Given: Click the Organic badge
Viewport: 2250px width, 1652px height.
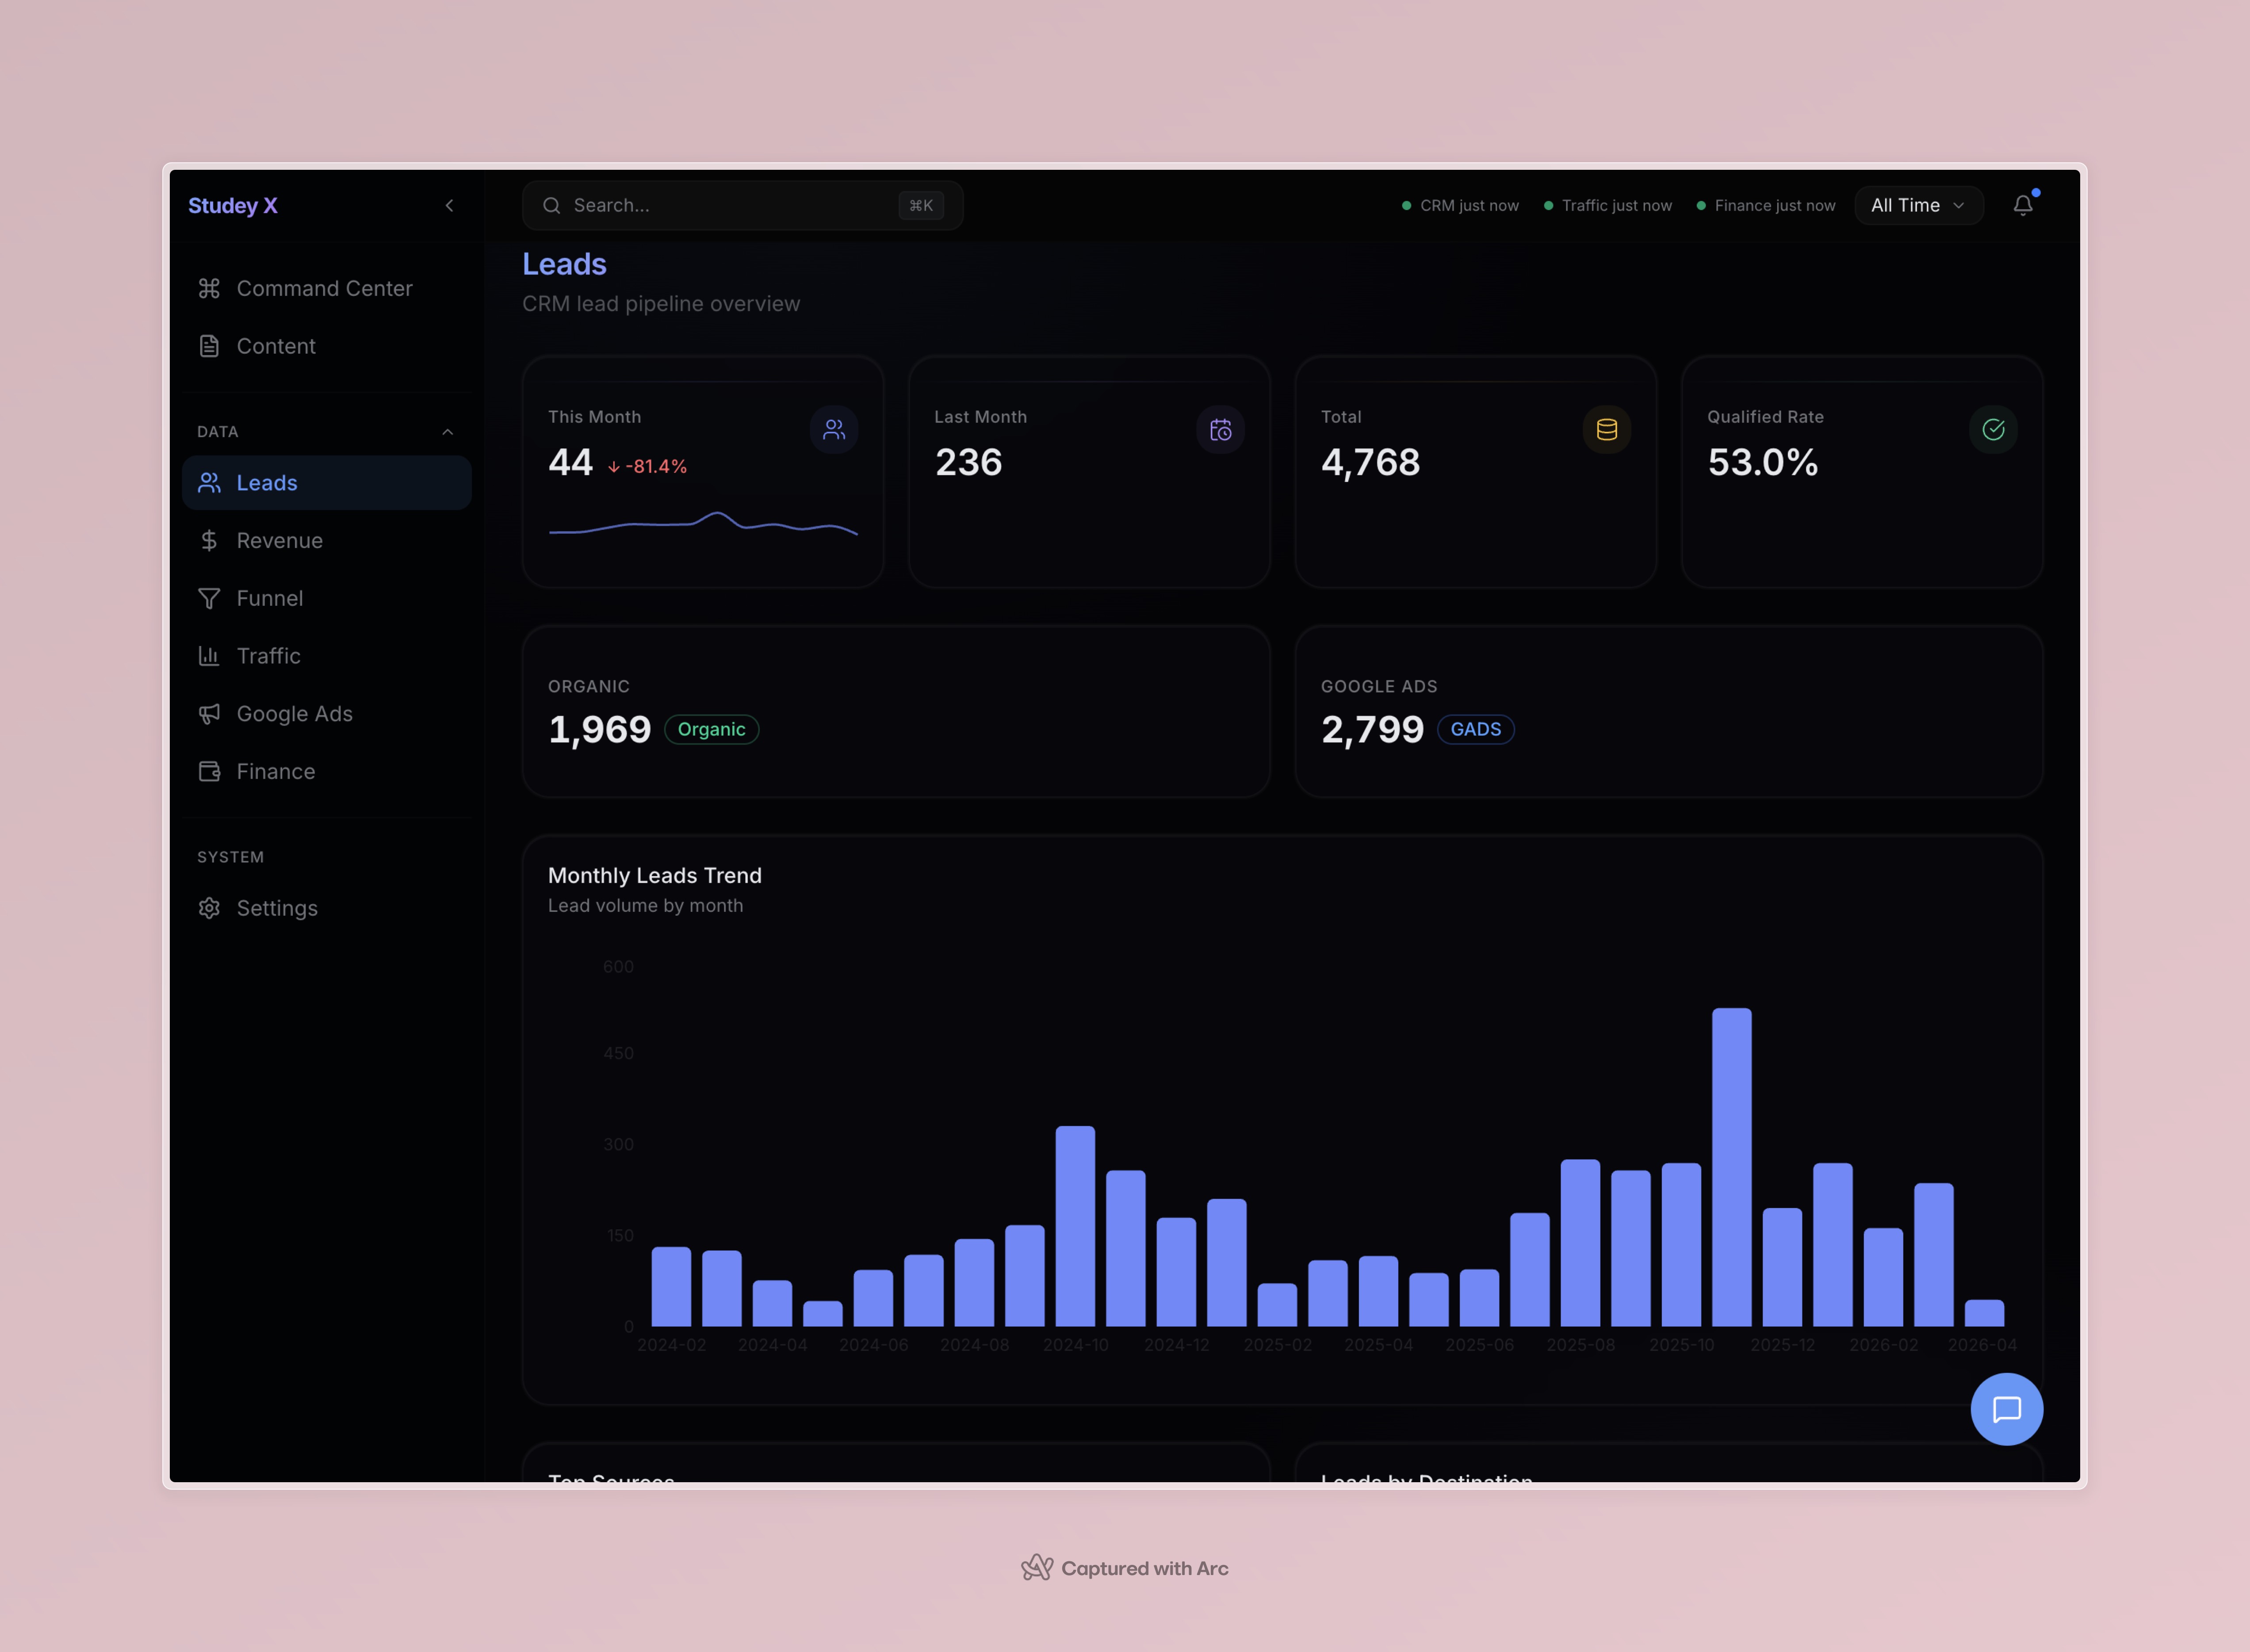Looking at the screenshot, I should click(x=711, y=730).
